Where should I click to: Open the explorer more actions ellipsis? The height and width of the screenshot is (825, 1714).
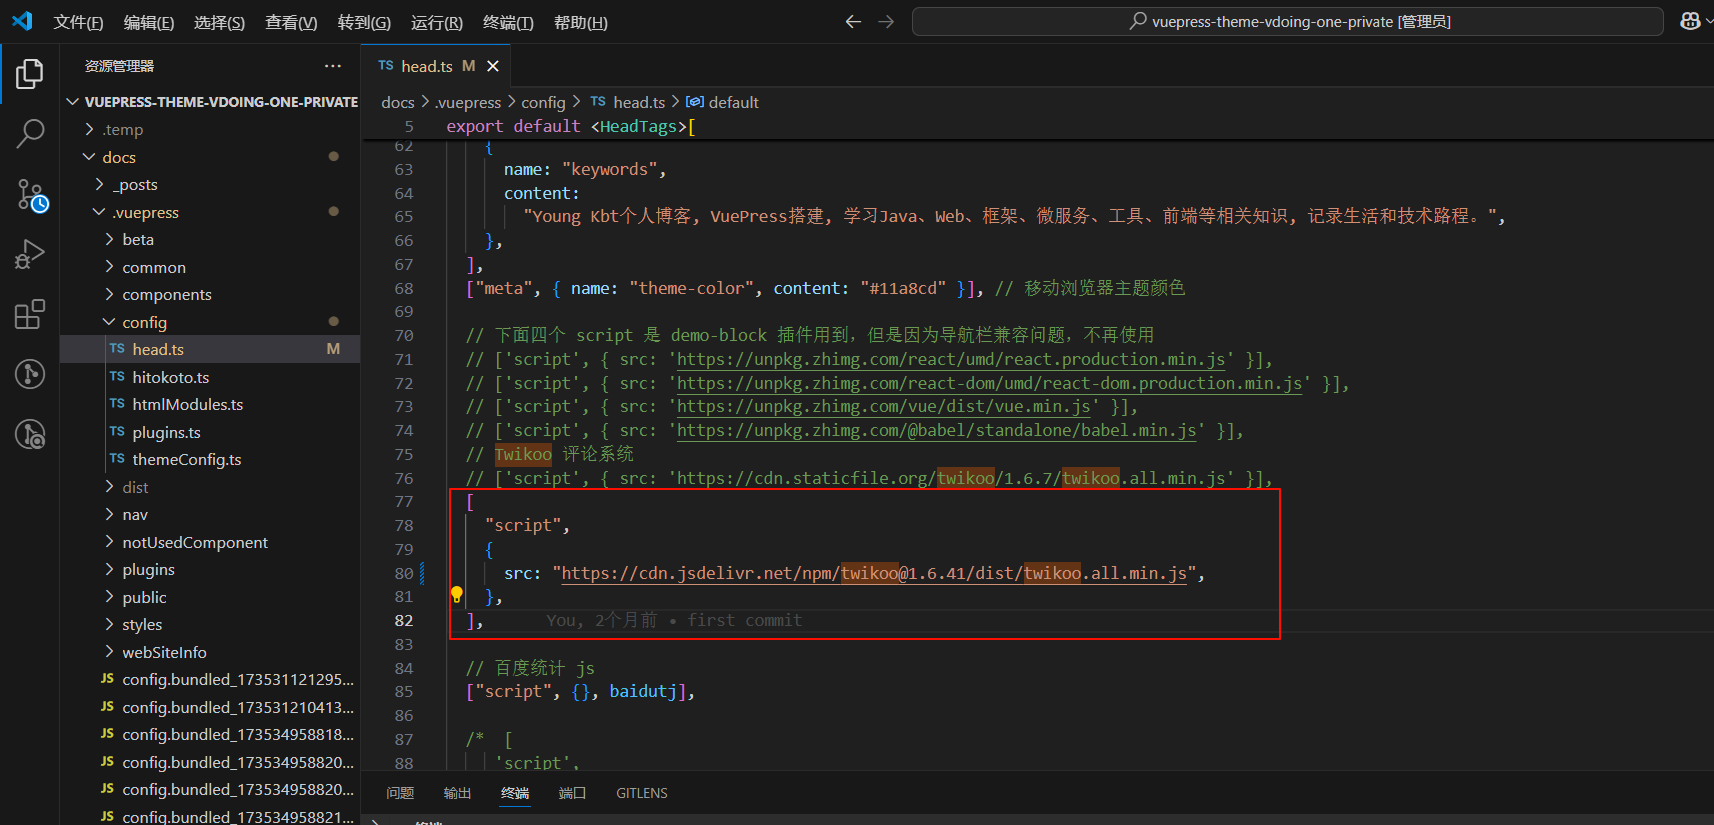[x=333, y=66]
